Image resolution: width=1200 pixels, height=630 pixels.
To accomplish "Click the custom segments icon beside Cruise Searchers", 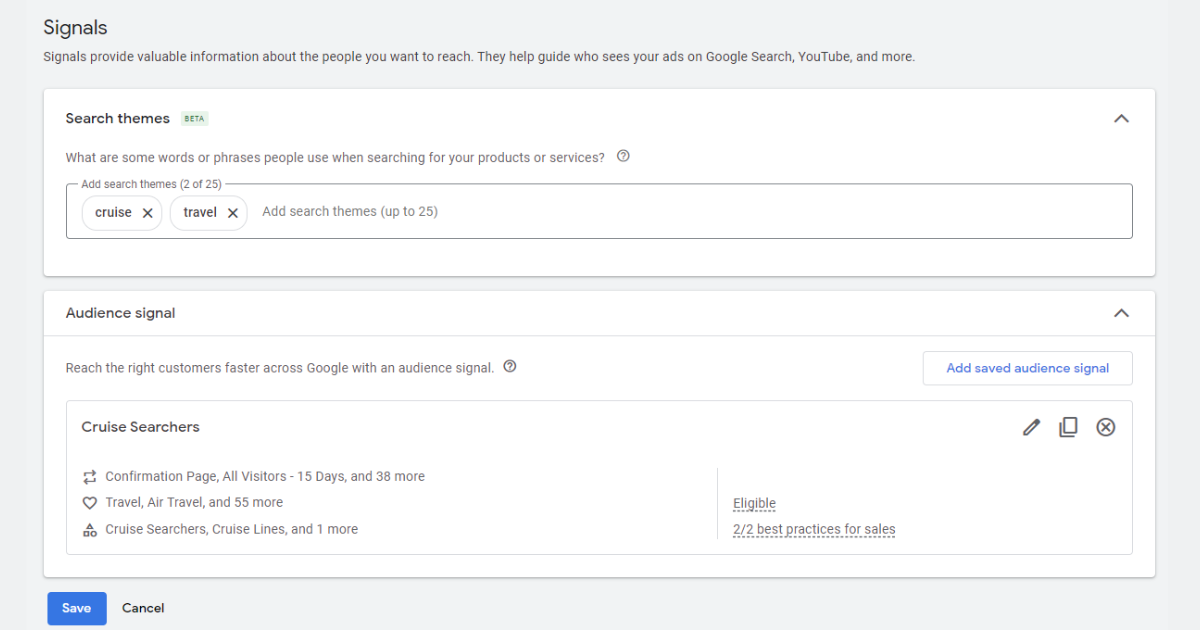I will pos(90,528).
